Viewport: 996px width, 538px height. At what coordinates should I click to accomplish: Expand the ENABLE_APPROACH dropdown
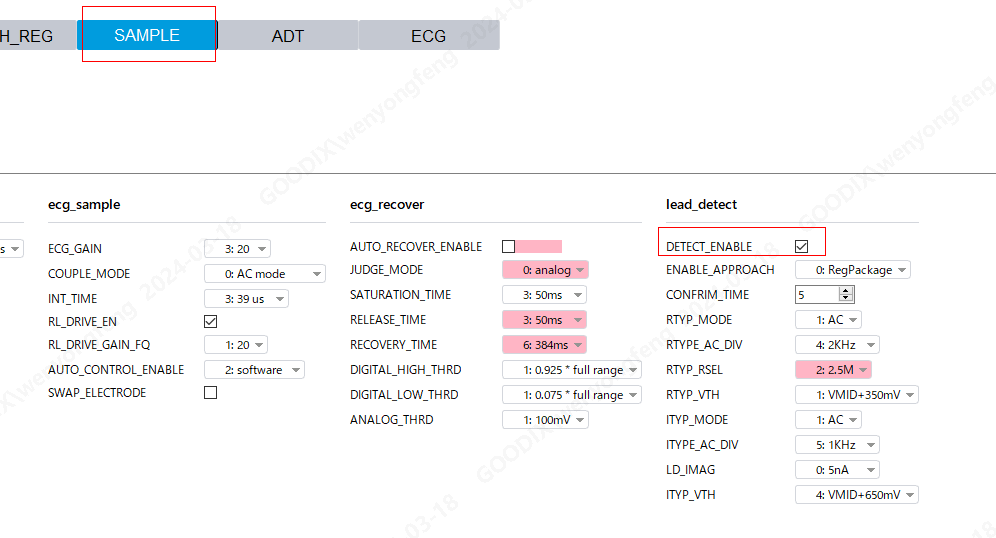click(x=852, y=270)
